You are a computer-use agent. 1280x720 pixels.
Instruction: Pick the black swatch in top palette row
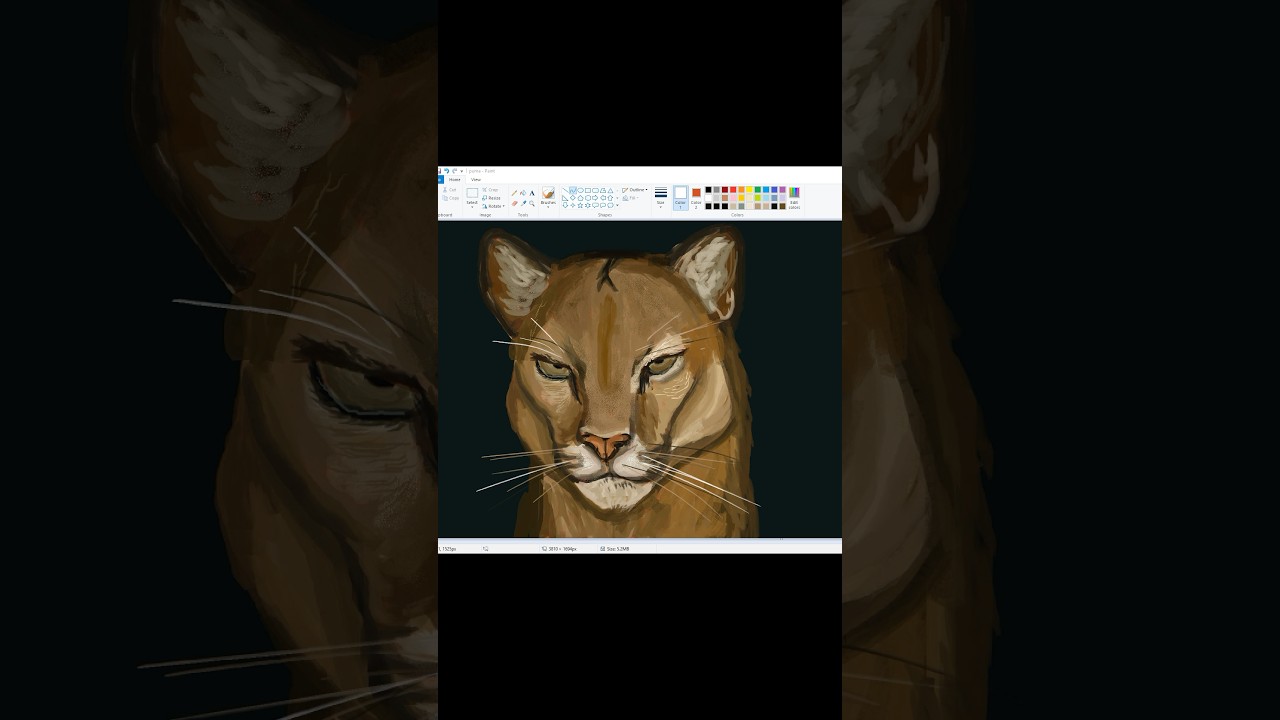coord(708,190)
